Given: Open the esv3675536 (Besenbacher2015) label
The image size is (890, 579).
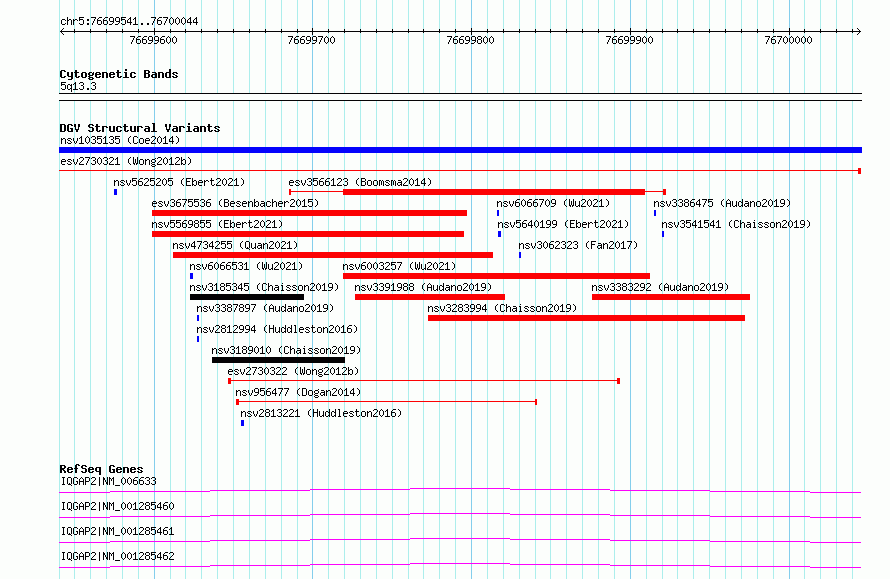Looking at the screenshot, I should click(235, 203).
